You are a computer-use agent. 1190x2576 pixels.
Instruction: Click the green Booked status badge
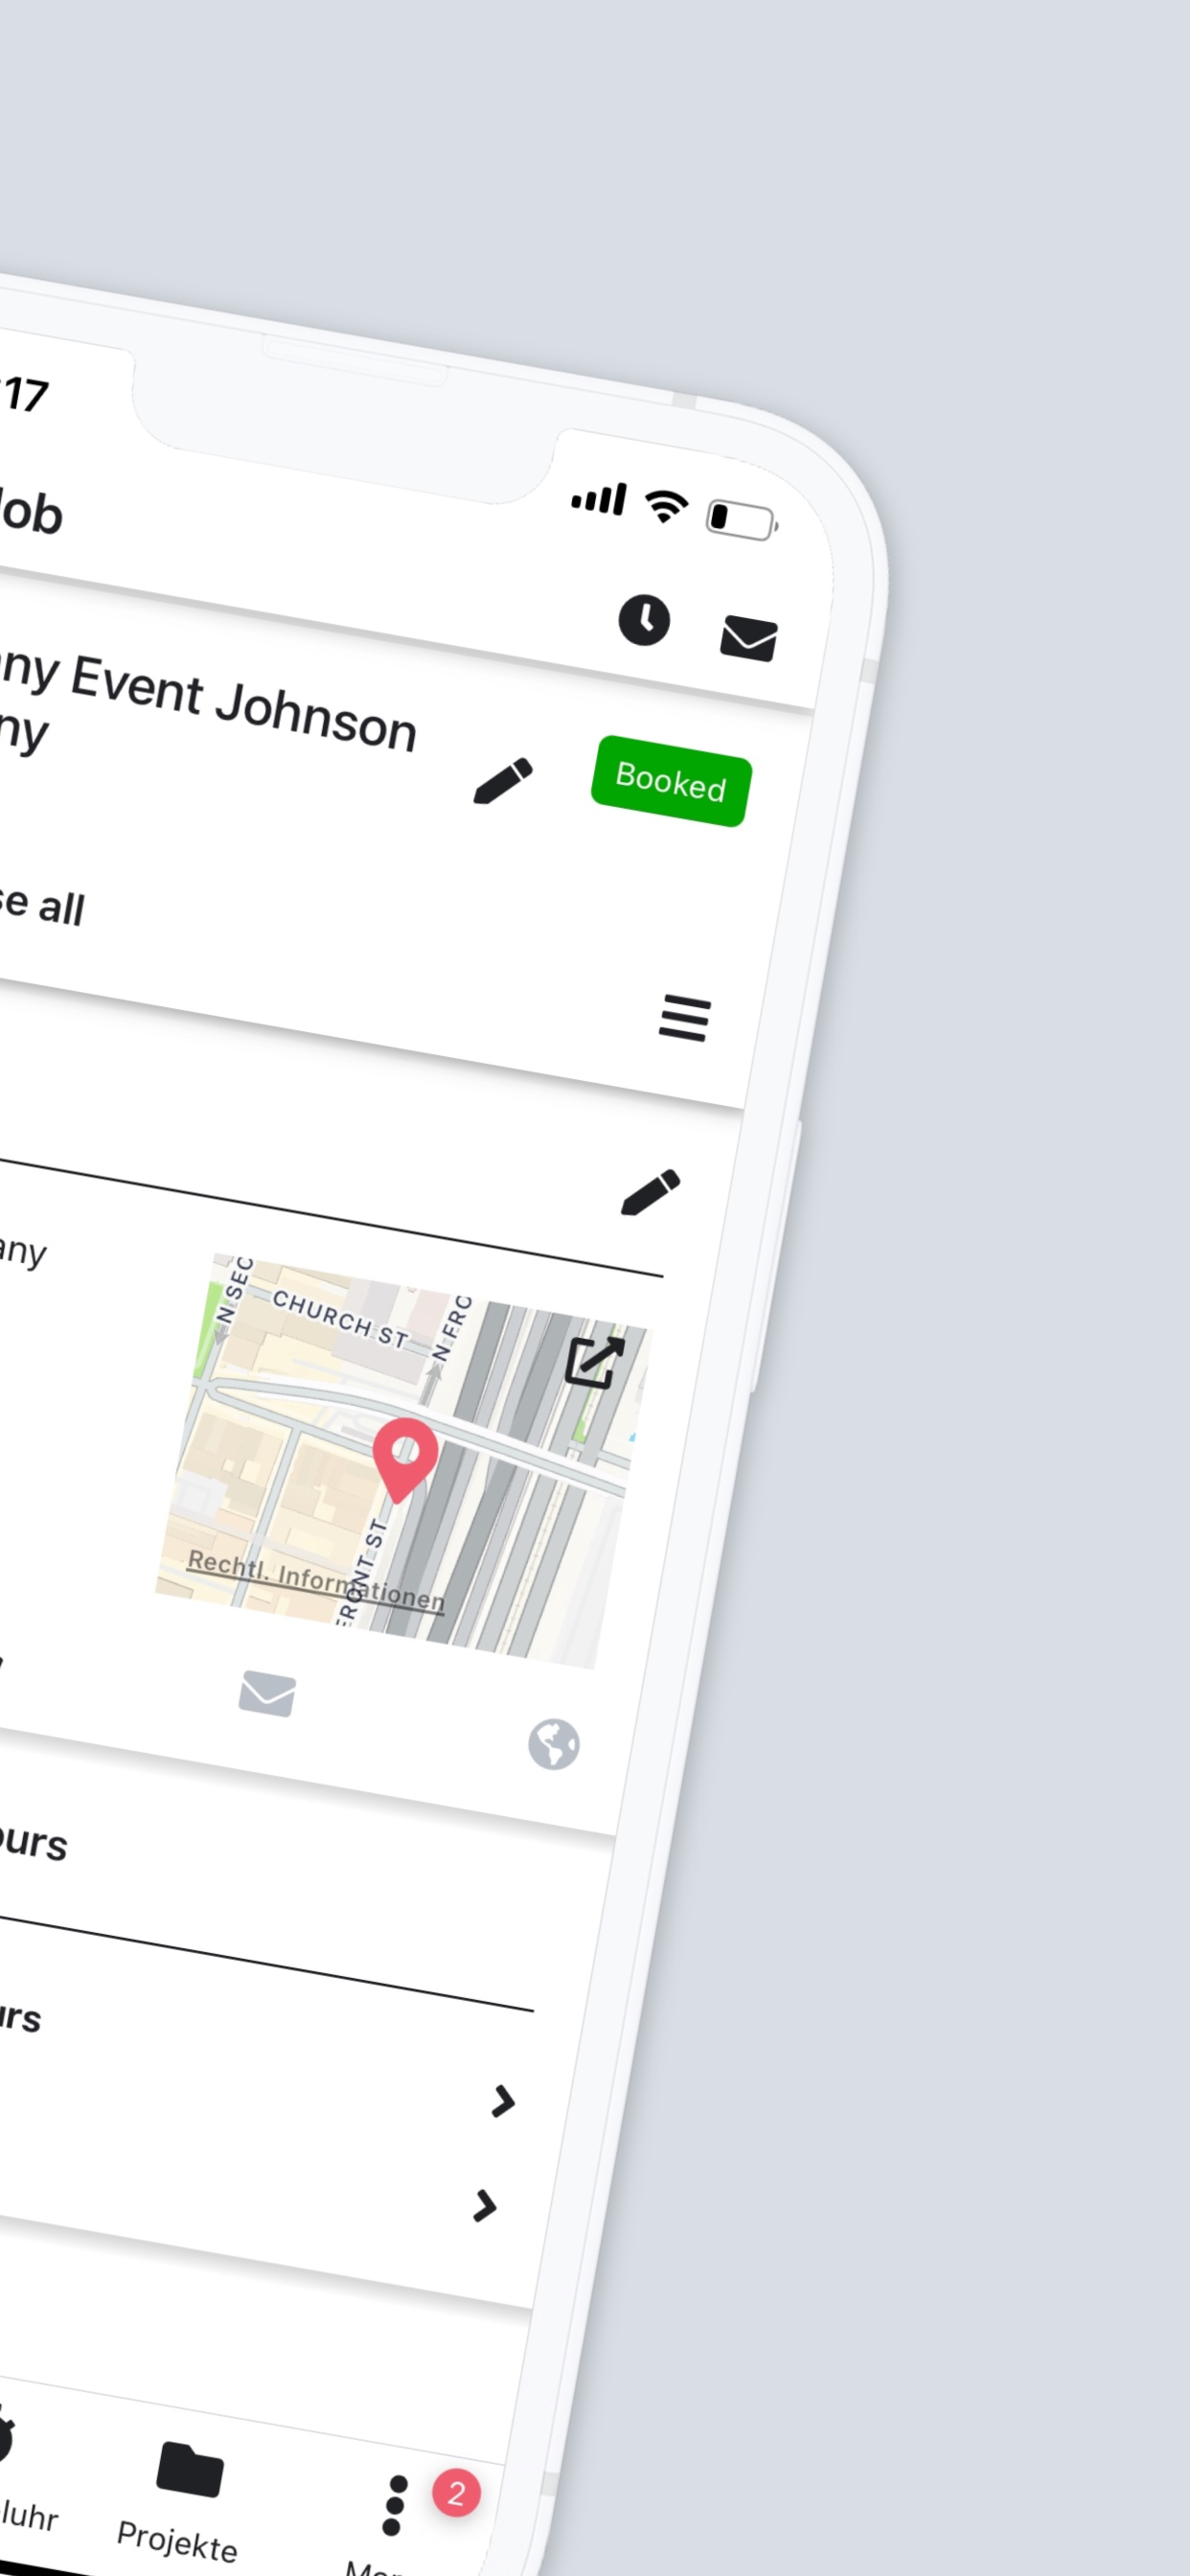pos(670,781)
